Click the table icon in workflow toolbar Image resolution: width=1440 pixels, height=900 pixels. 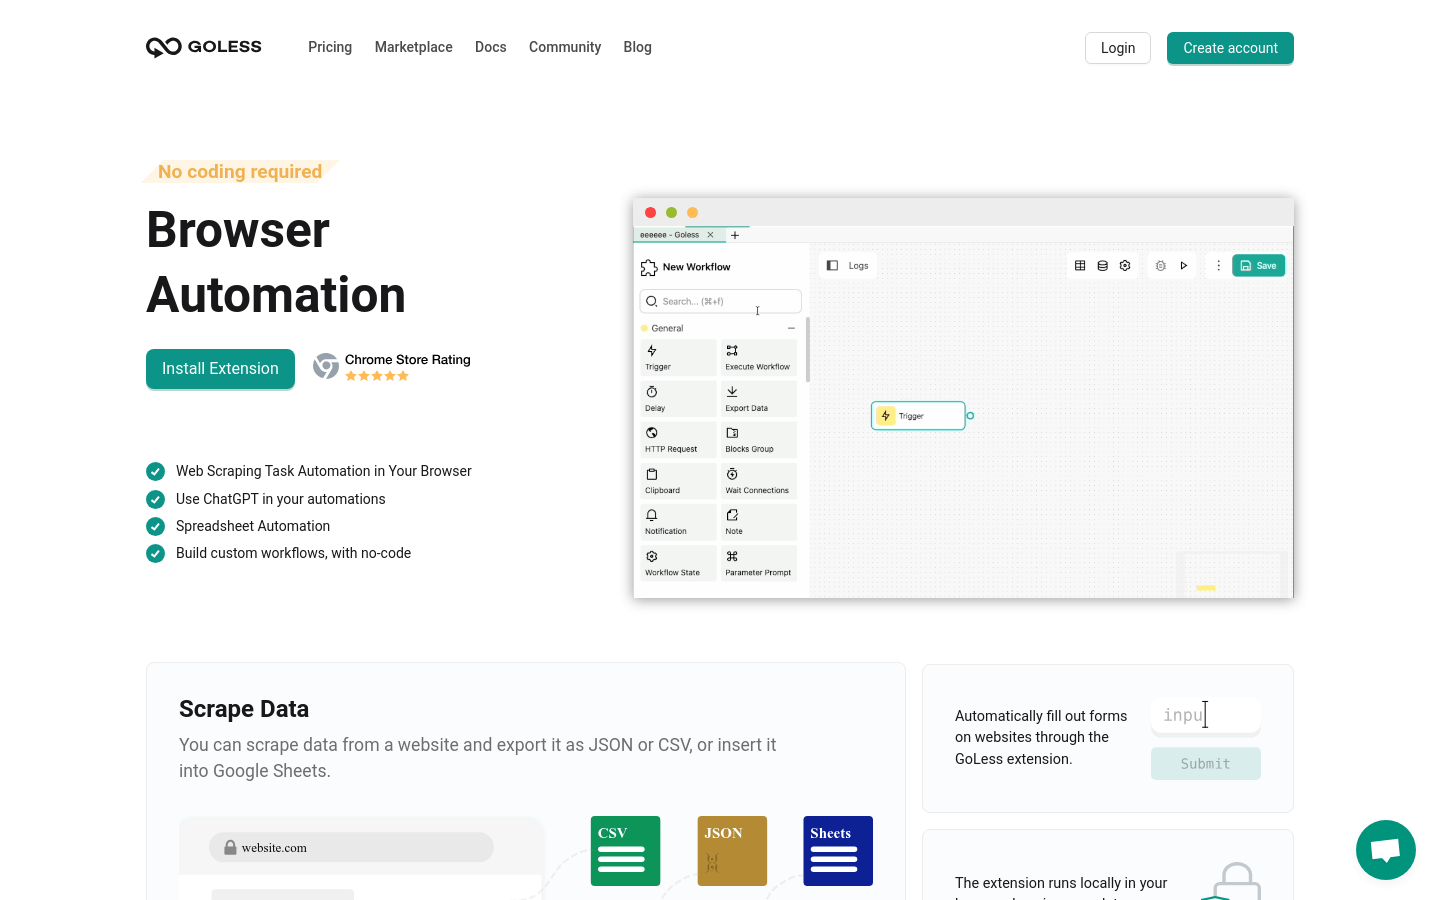pyautogui.click(x=1080, y=266)
